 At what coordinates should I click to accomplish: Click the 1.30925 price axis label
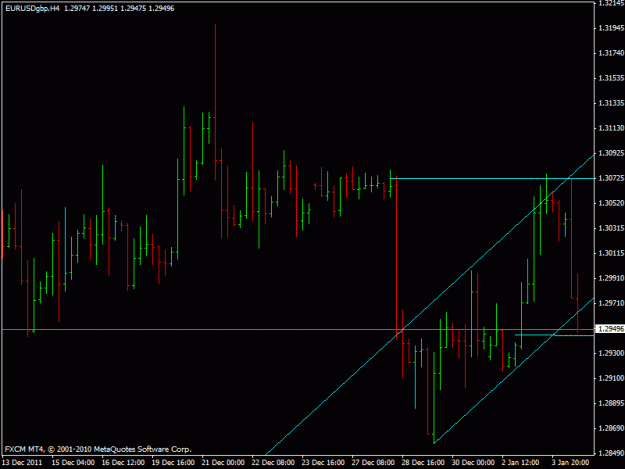pos(611,153)
